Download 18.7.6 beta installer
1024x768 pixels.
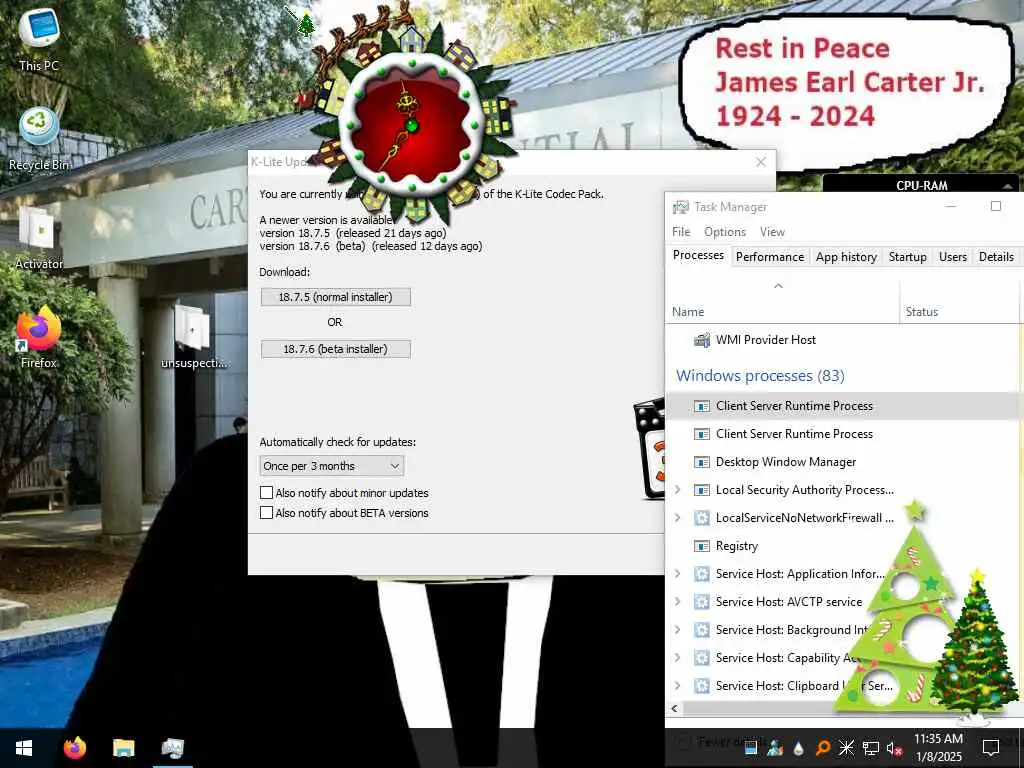point(336,349)
